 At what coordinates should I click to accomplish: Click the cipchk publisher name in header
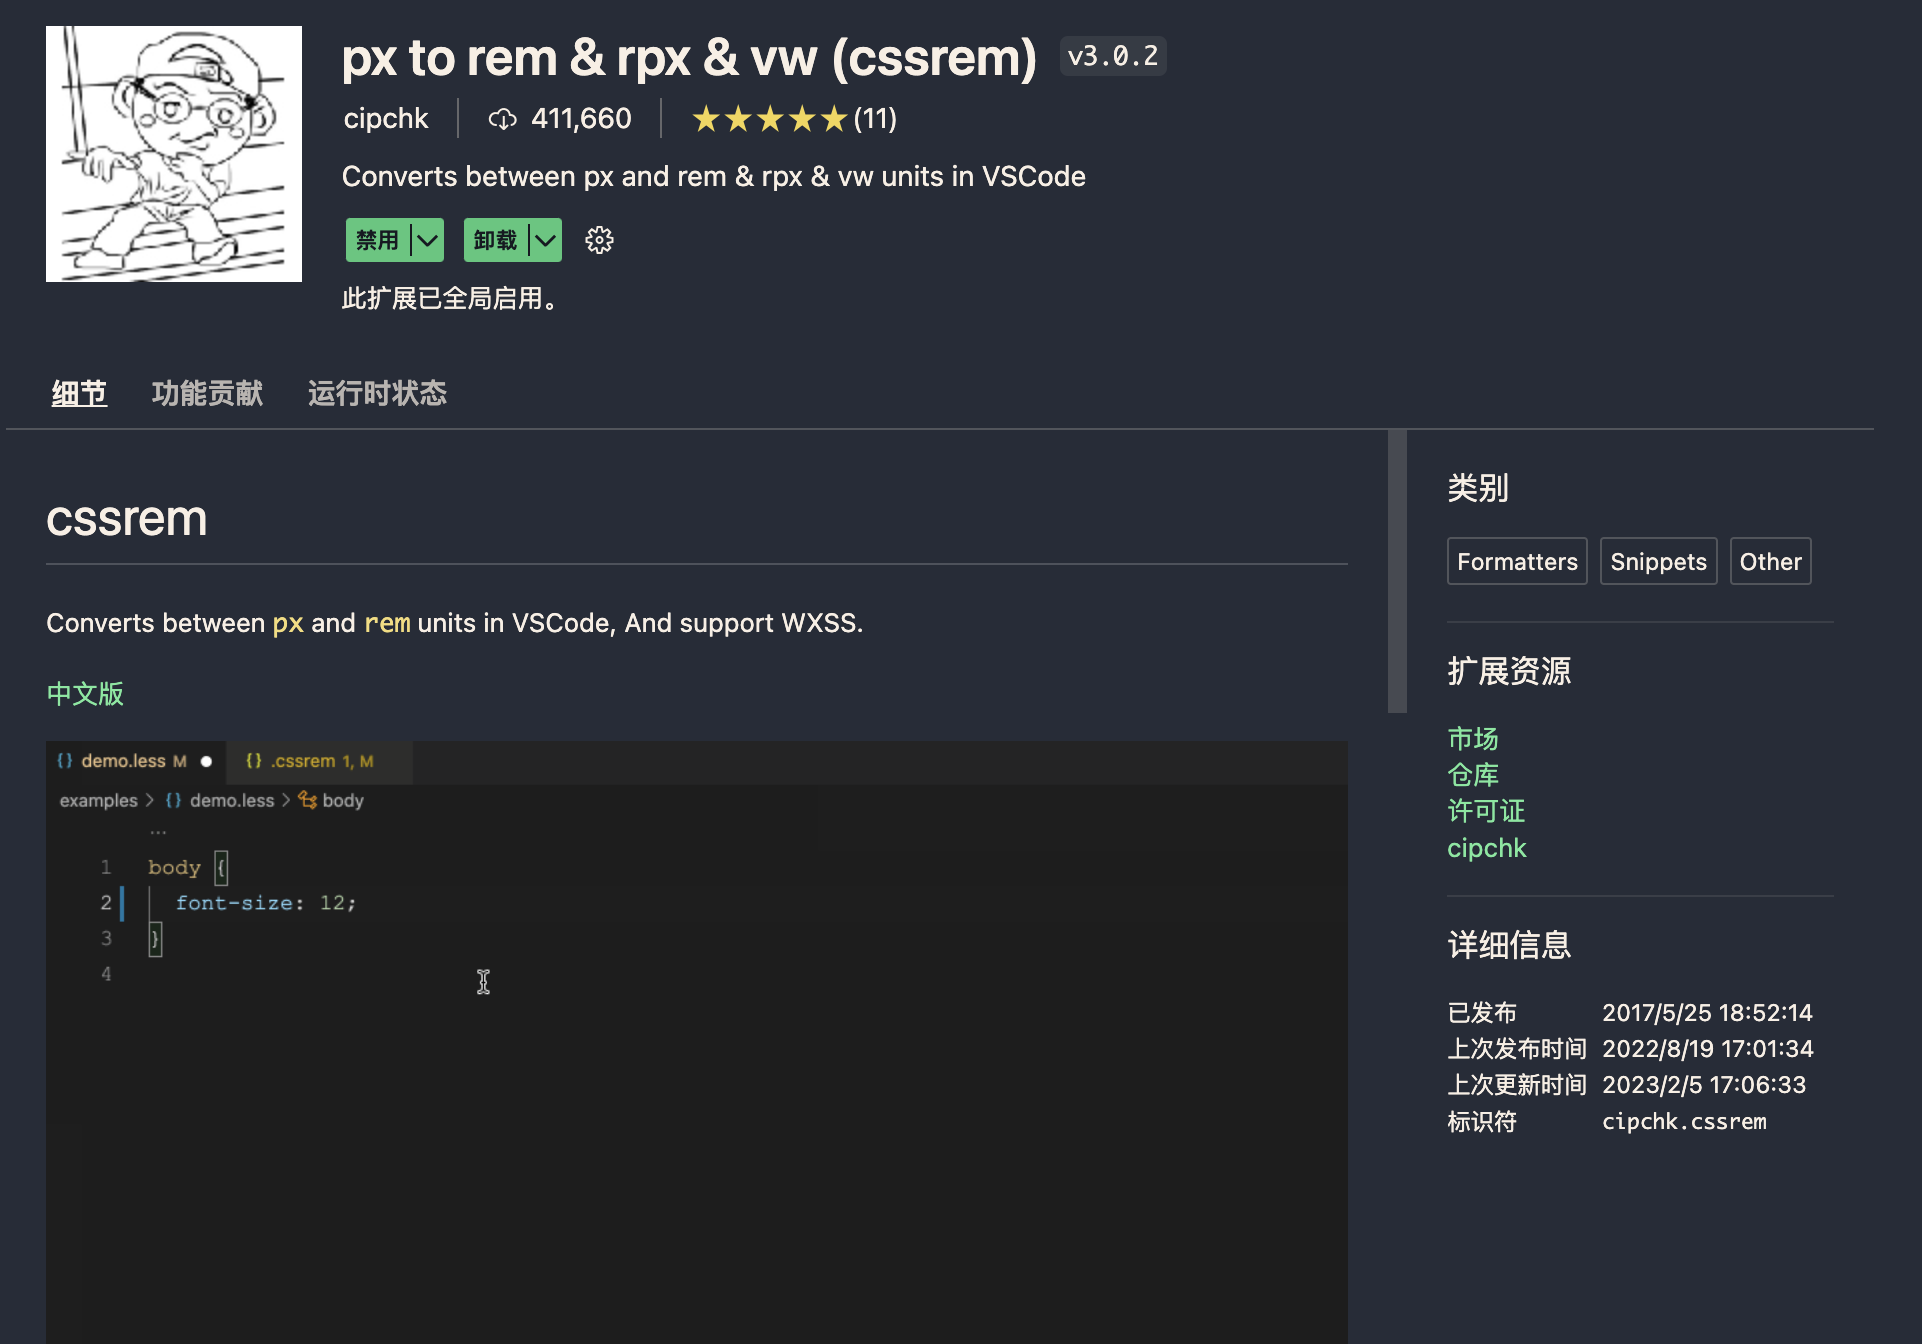[x=386, y=119]
